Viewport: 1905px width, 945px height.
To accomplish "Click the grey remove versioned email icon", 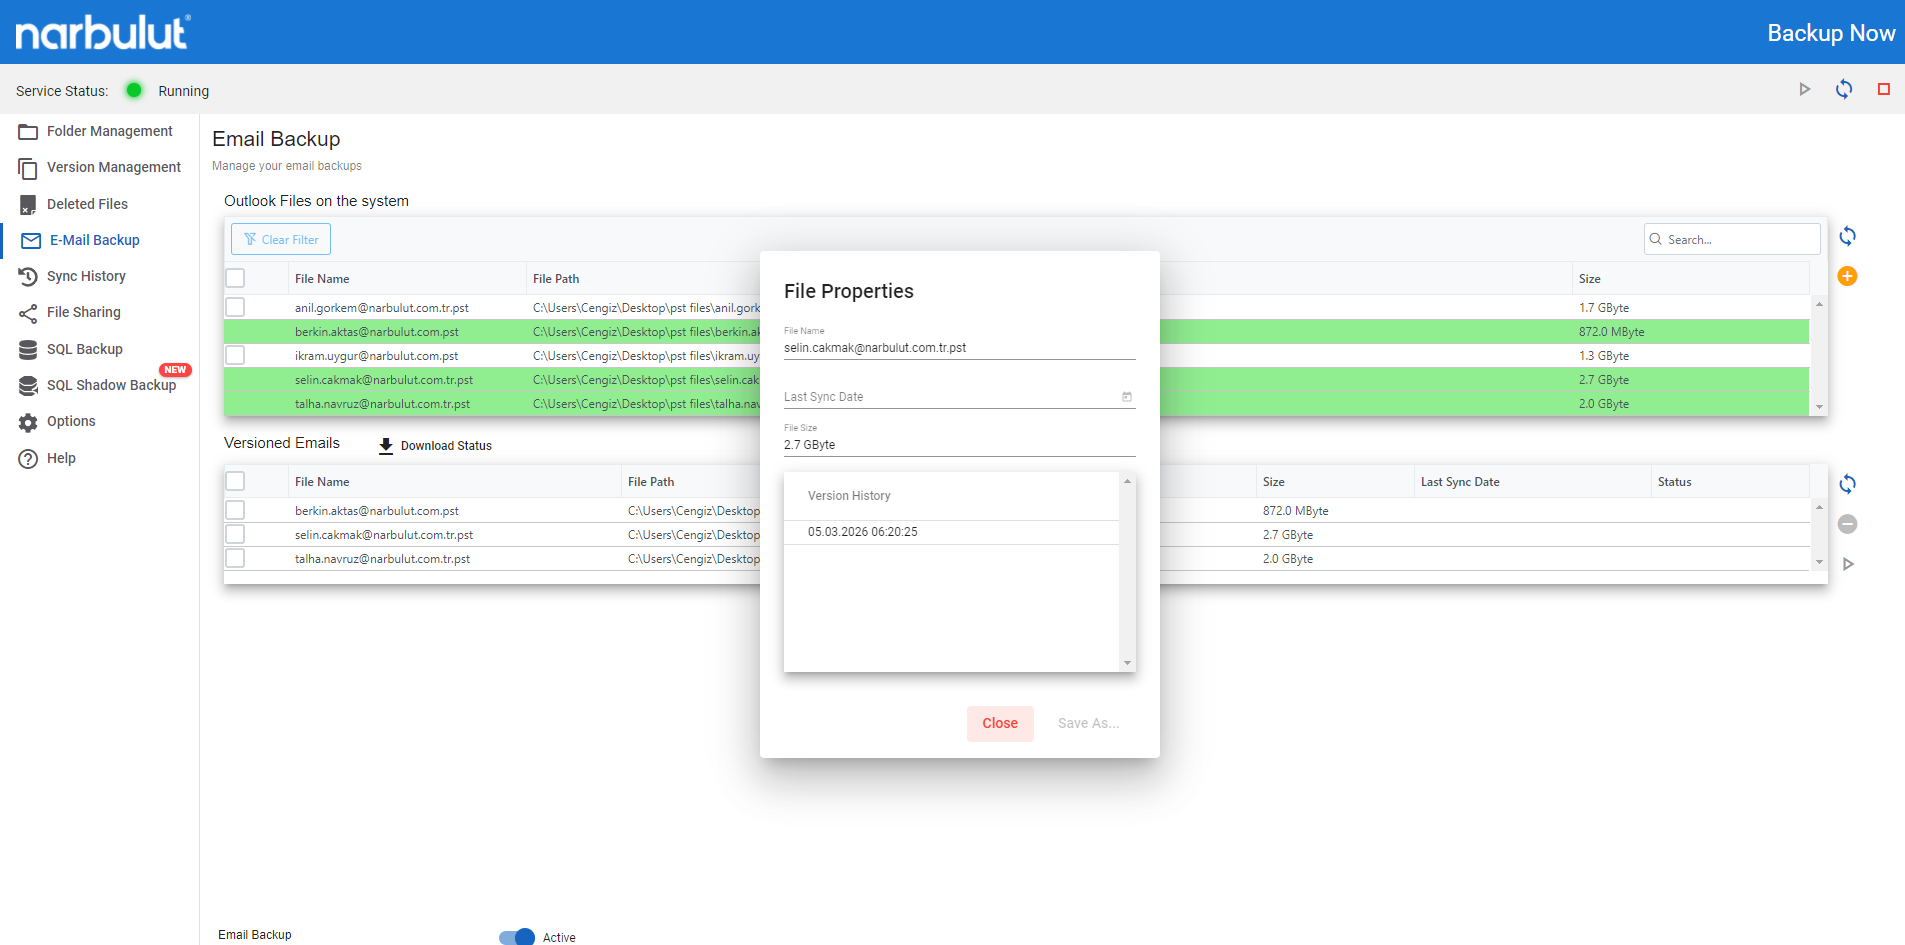I will coord(1847,524).
